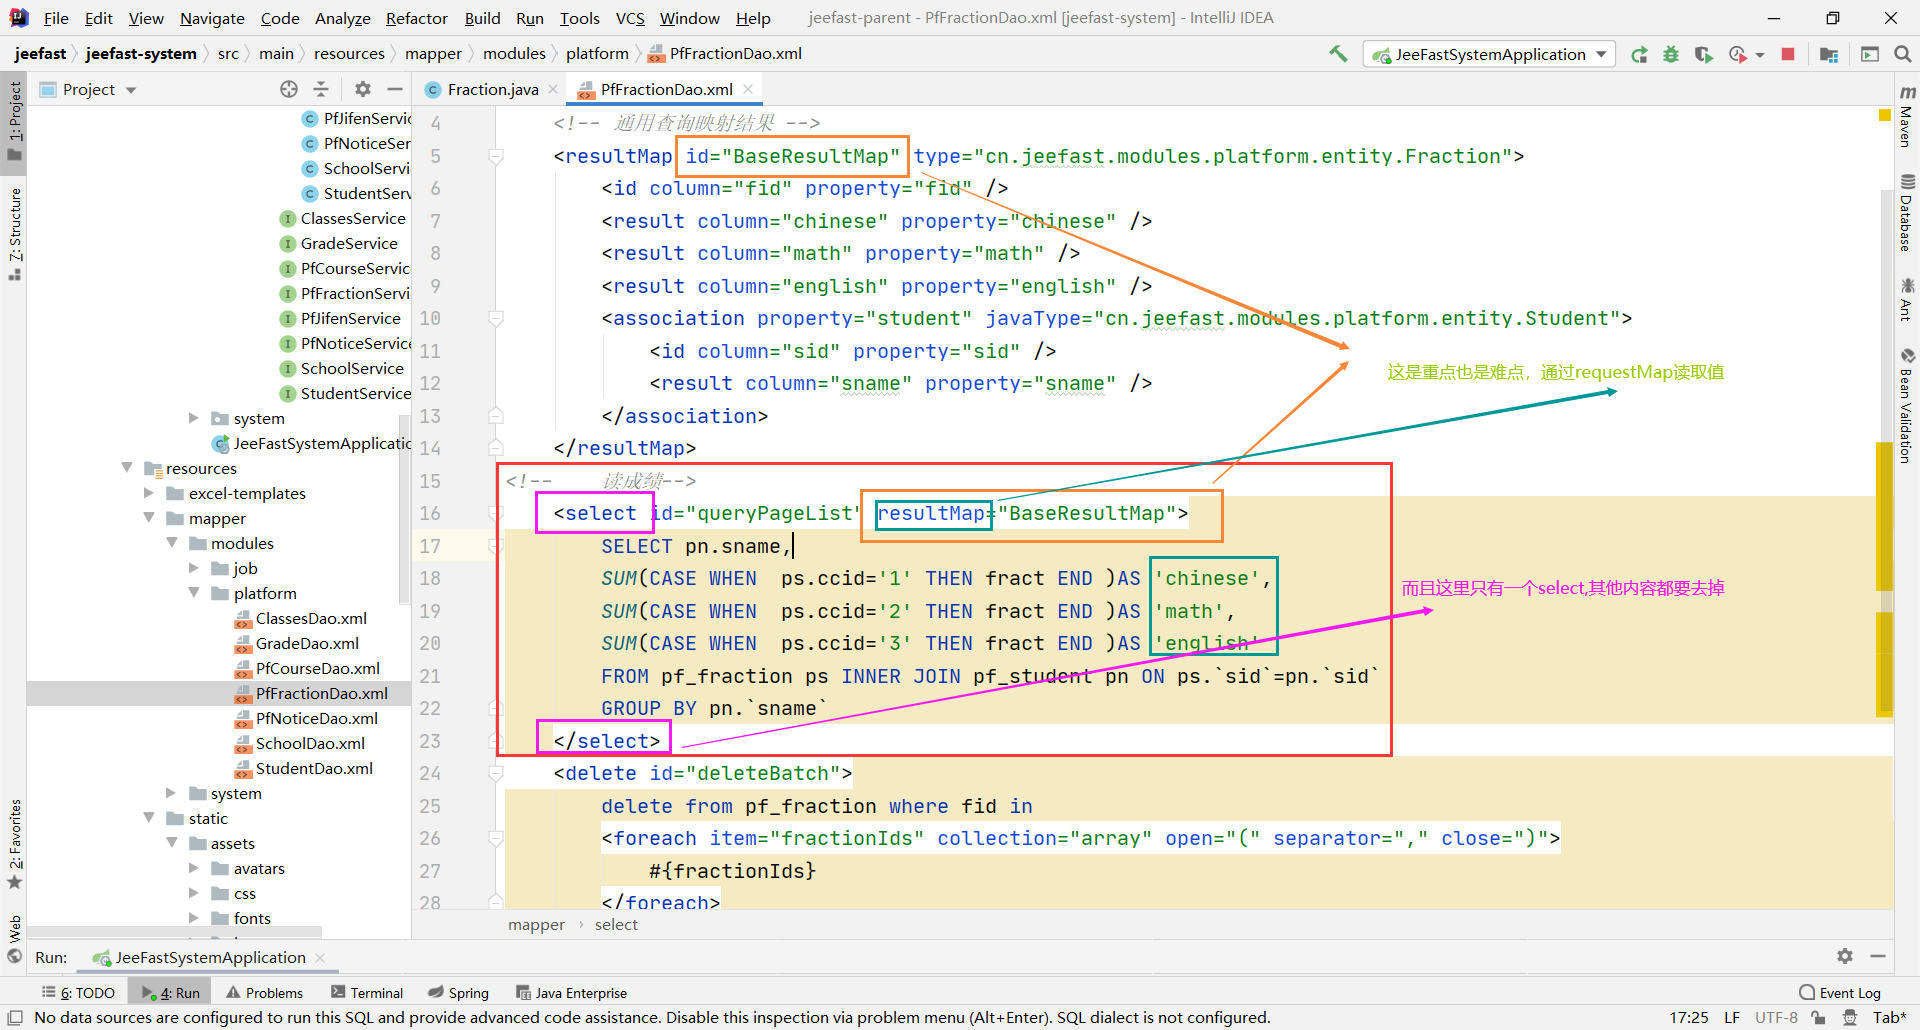Click the Build project hammer icon
Screen dimensions: 1920x1030
point(1338,54)
